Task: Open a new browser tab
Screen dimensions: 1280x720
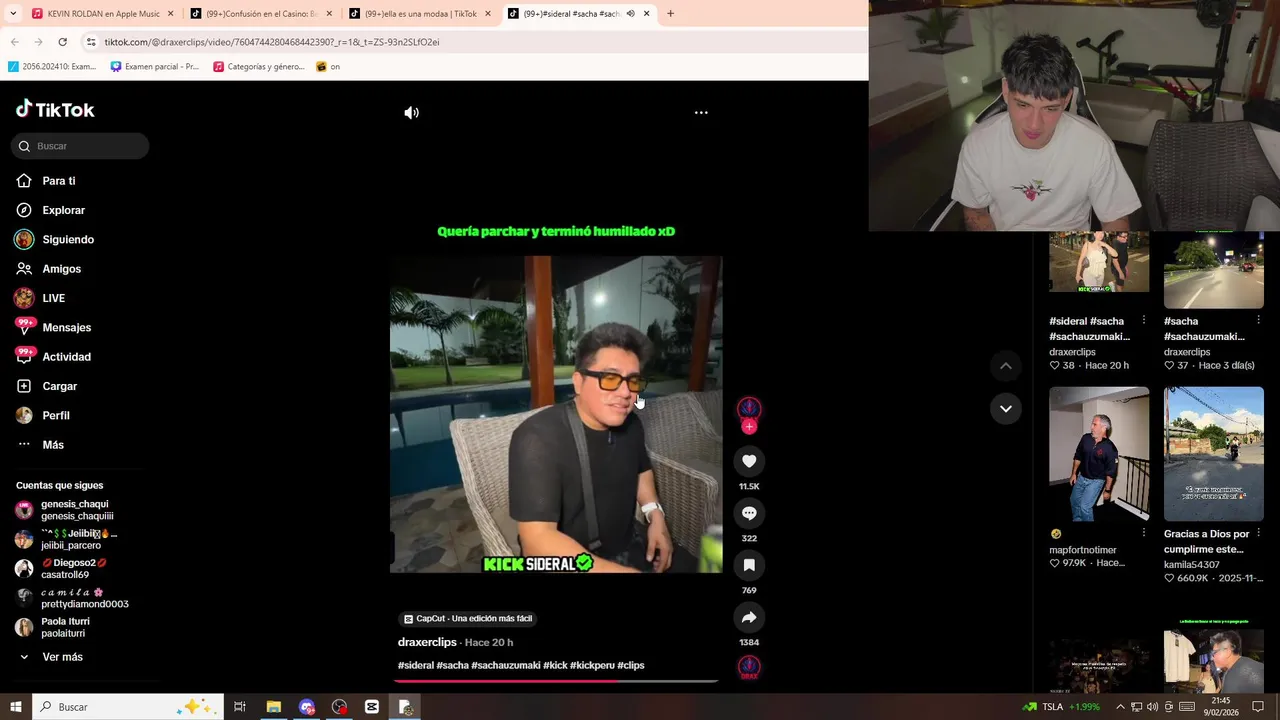Action: point(670,14)
